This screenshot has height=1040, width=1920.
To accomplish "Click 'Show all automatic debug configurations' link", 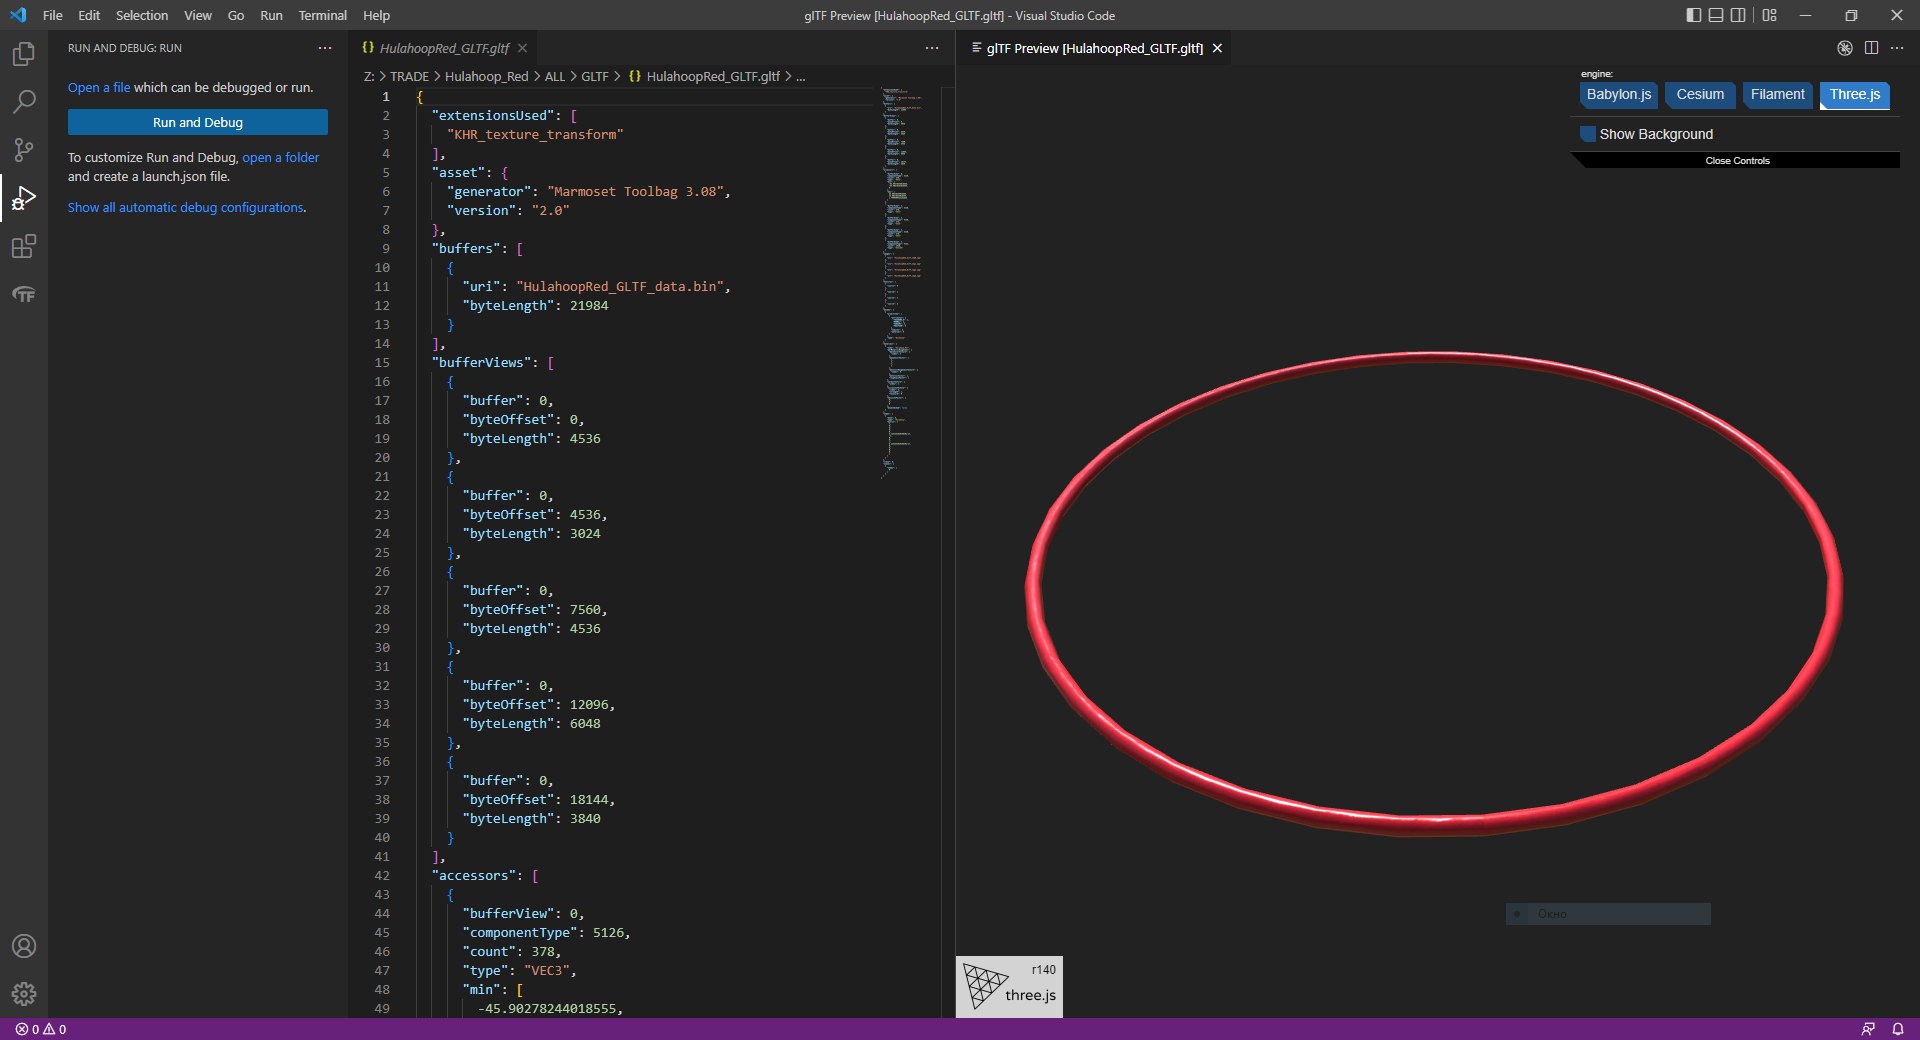I will click(x=186, y=208).
